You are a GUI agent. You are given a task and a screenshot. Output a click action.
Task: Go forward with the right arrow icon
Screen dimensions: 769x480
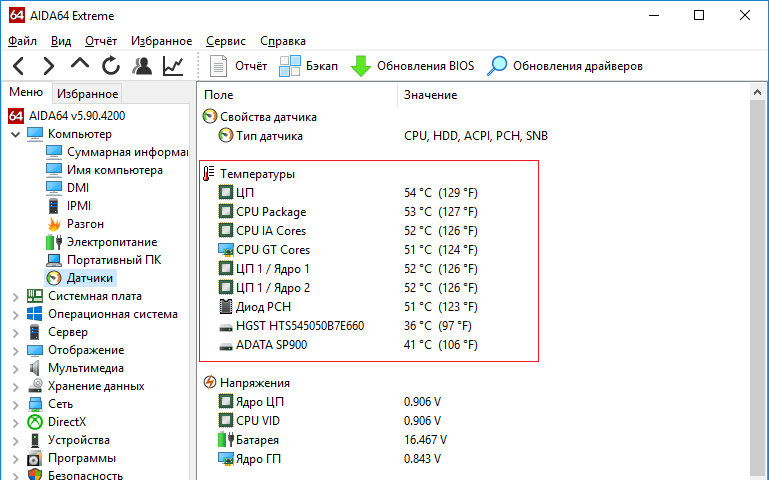coord(49,66)
